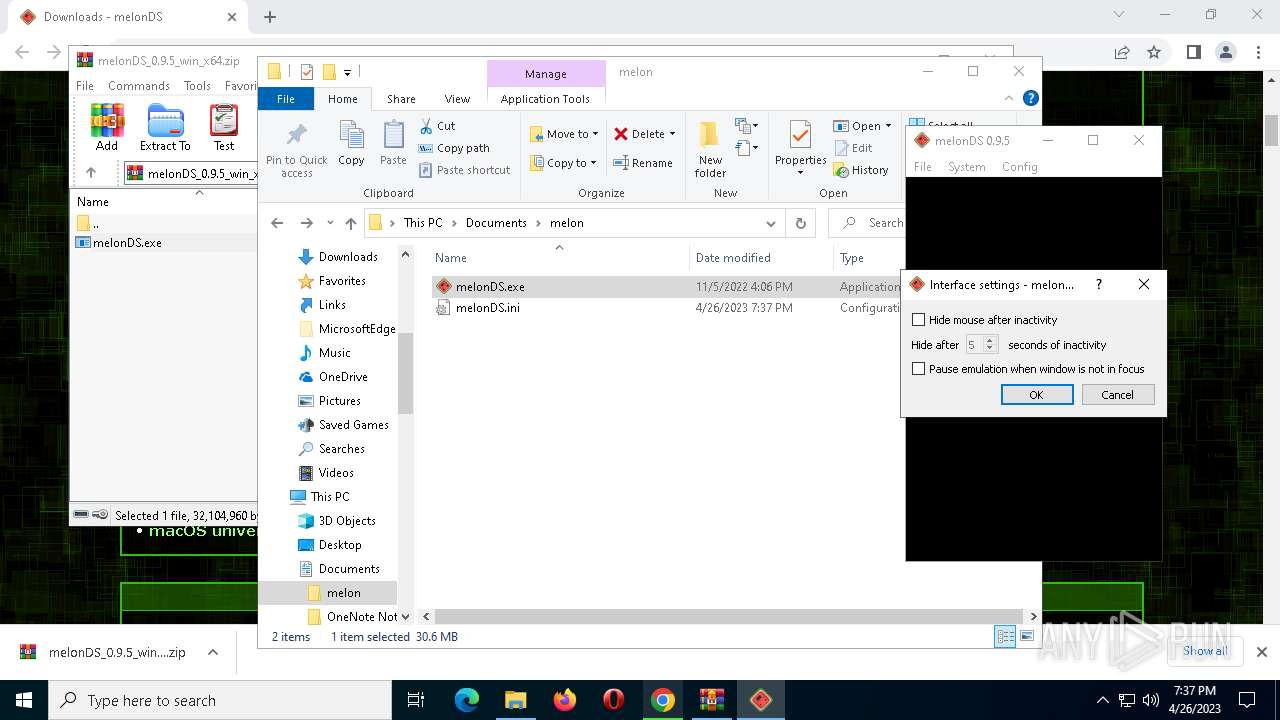This screenshot has width=1280, height=720.
Task: Click Rename in the Organize group
Action: pyautogui.click(x=643, y=163)
